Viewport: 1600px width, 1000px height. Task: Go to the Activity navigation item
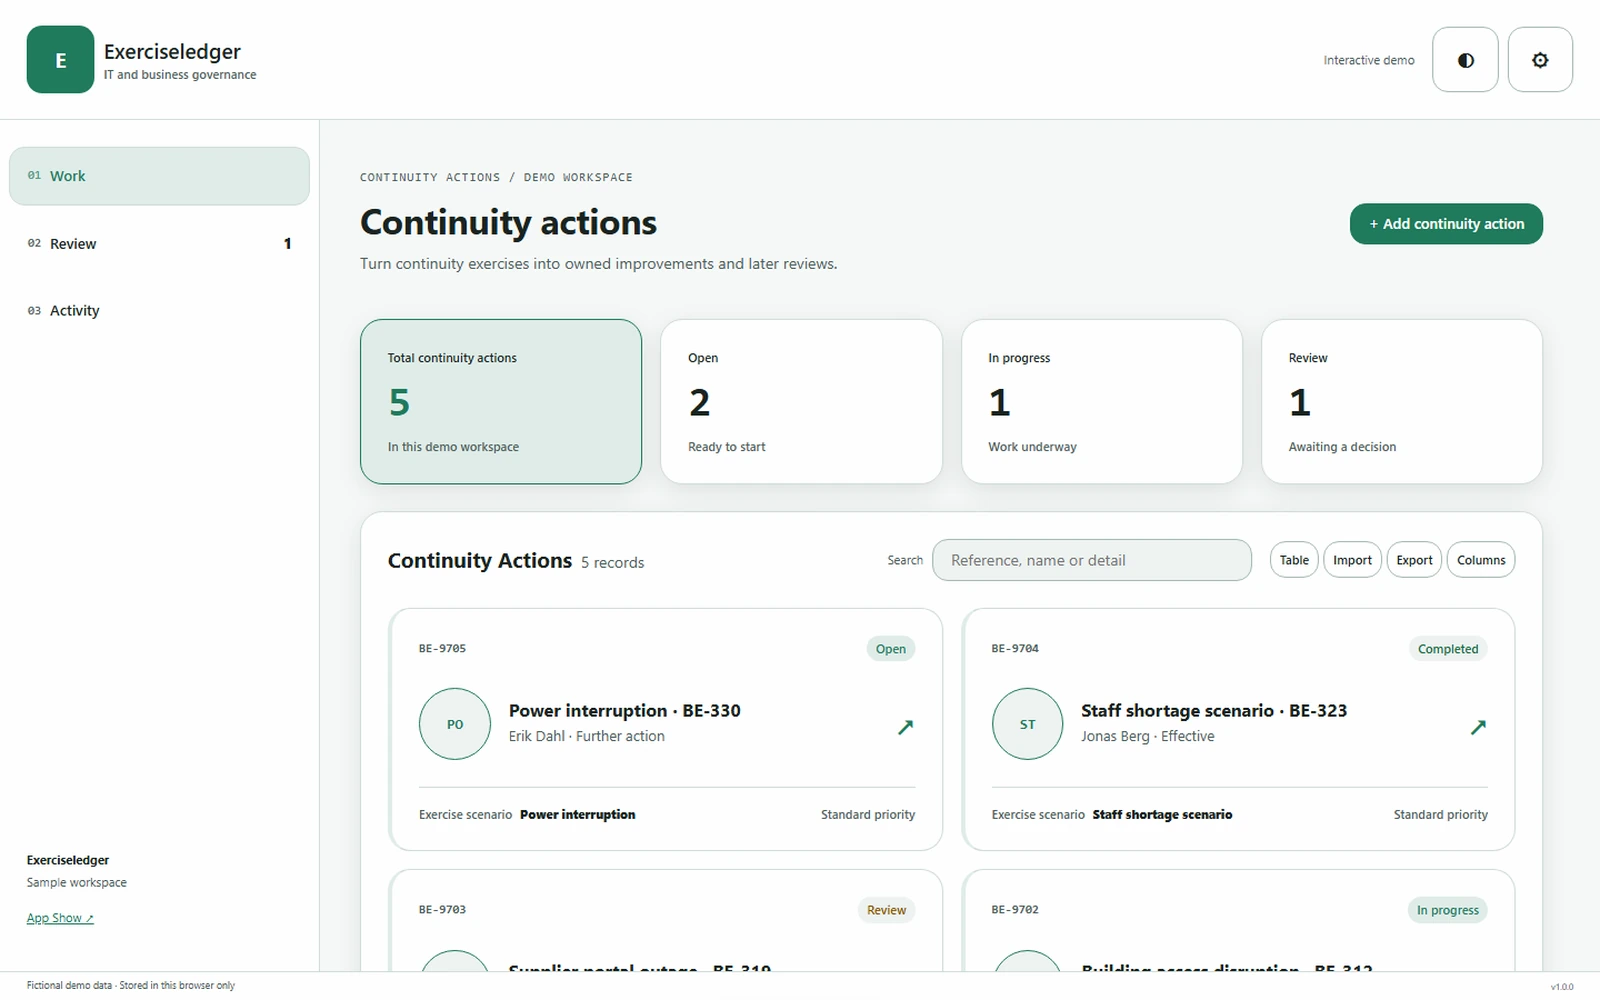pos(159,311)
